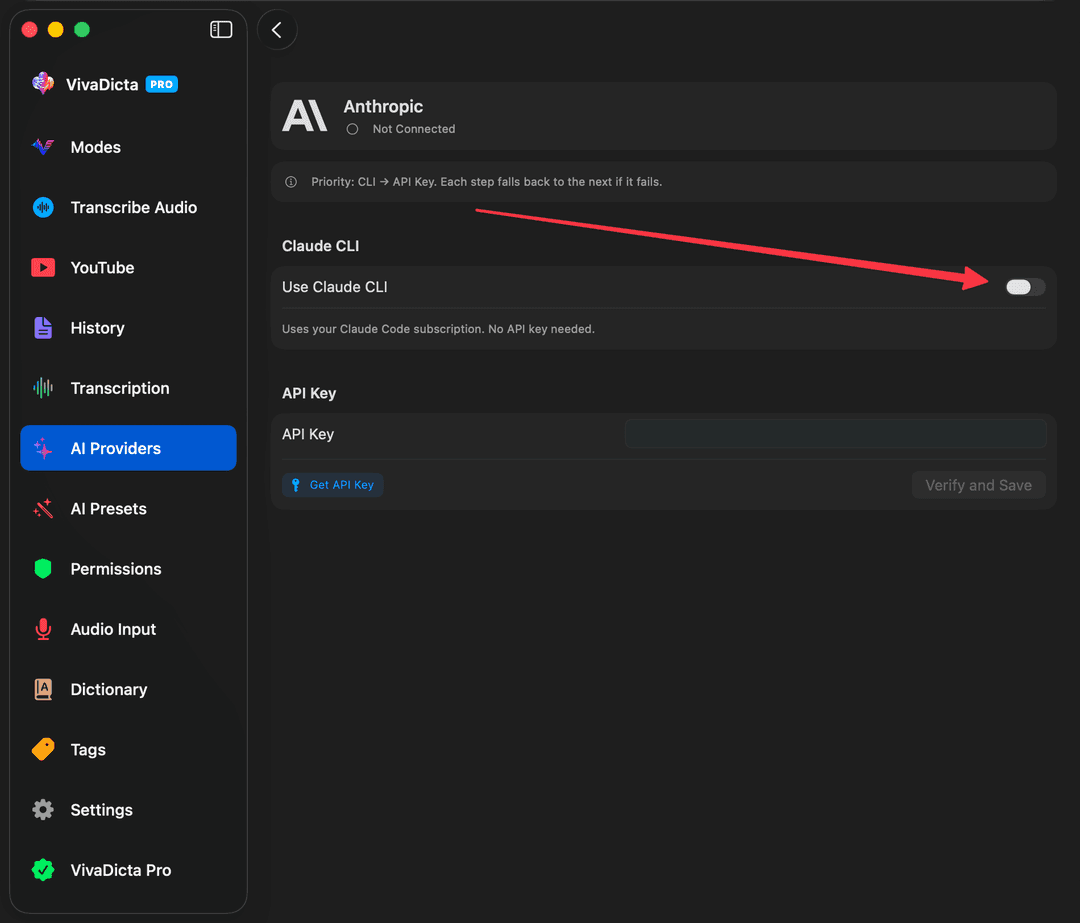The height and width of the screenshot is (923, 1080).
Task: Click the Dictionary book icon
Action: point(43,689)
